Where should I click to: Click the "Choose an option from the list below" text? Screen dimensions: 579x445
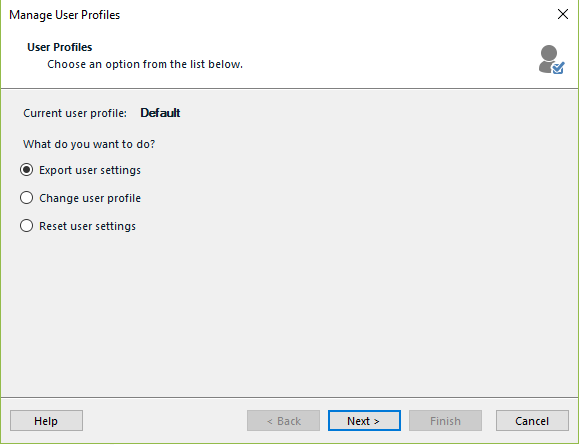point(145,64)
